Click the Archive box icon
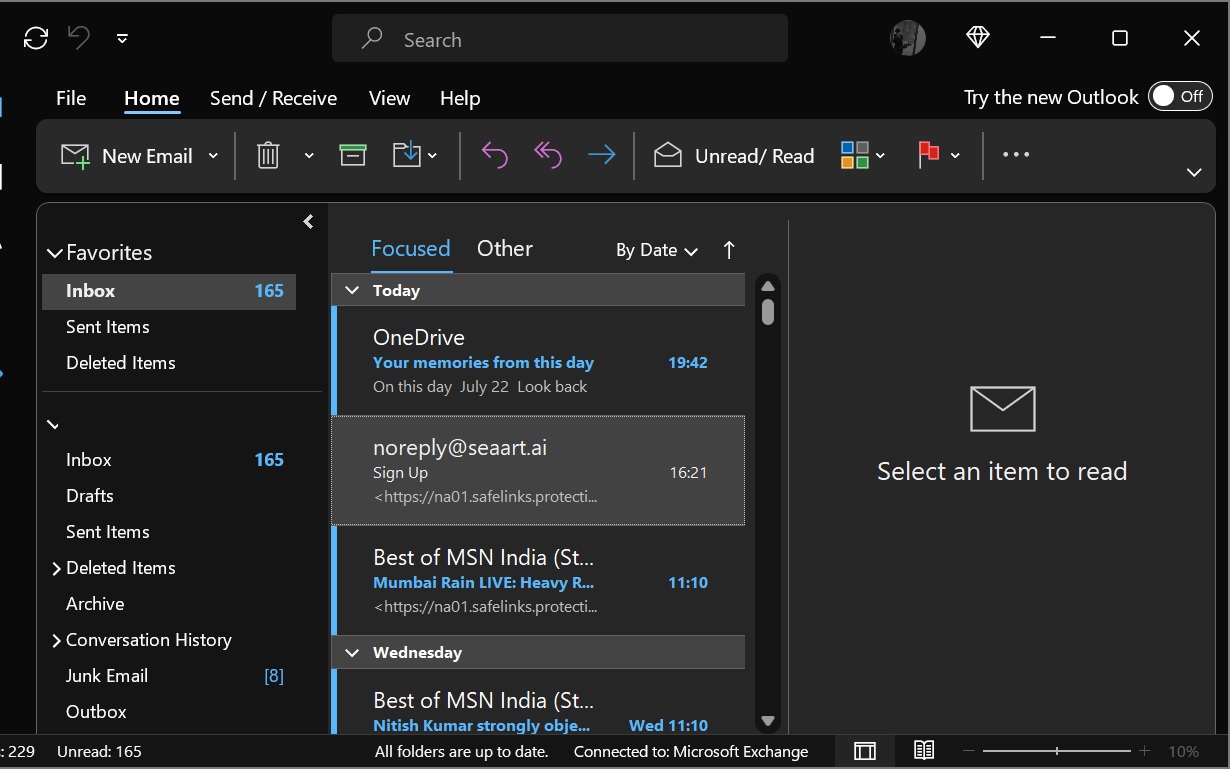The height and width of the screenshot is (769, 1230). [353, 155]
